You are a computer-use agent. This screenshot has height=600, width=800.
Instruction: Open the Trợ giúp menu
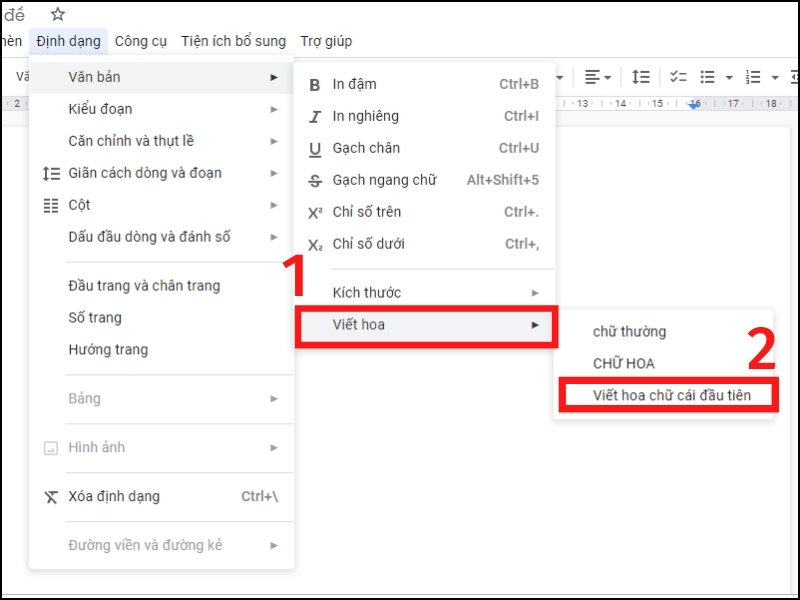tap(326, 41)
